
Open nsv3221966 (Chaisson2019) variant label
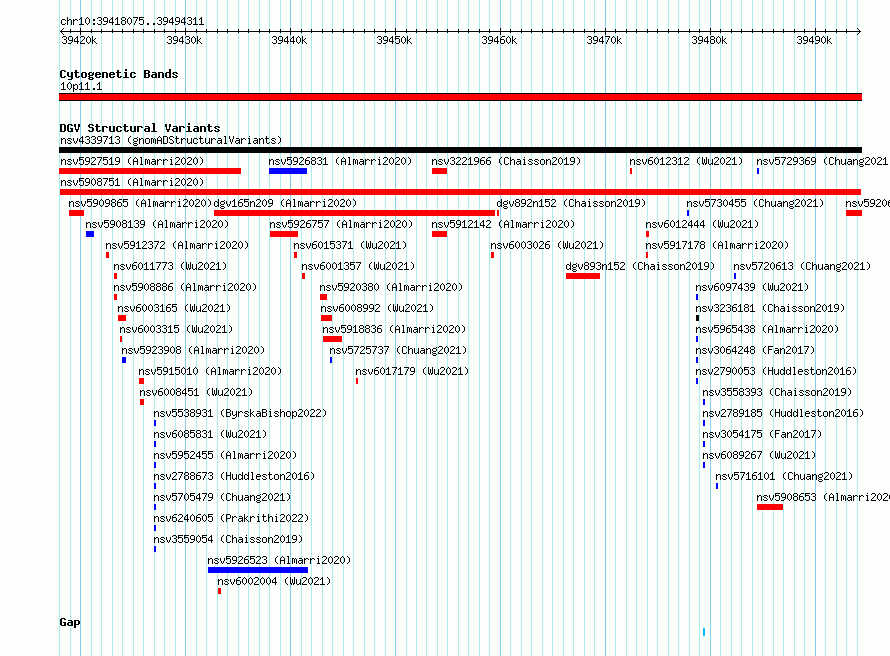(x=506, y=161)
